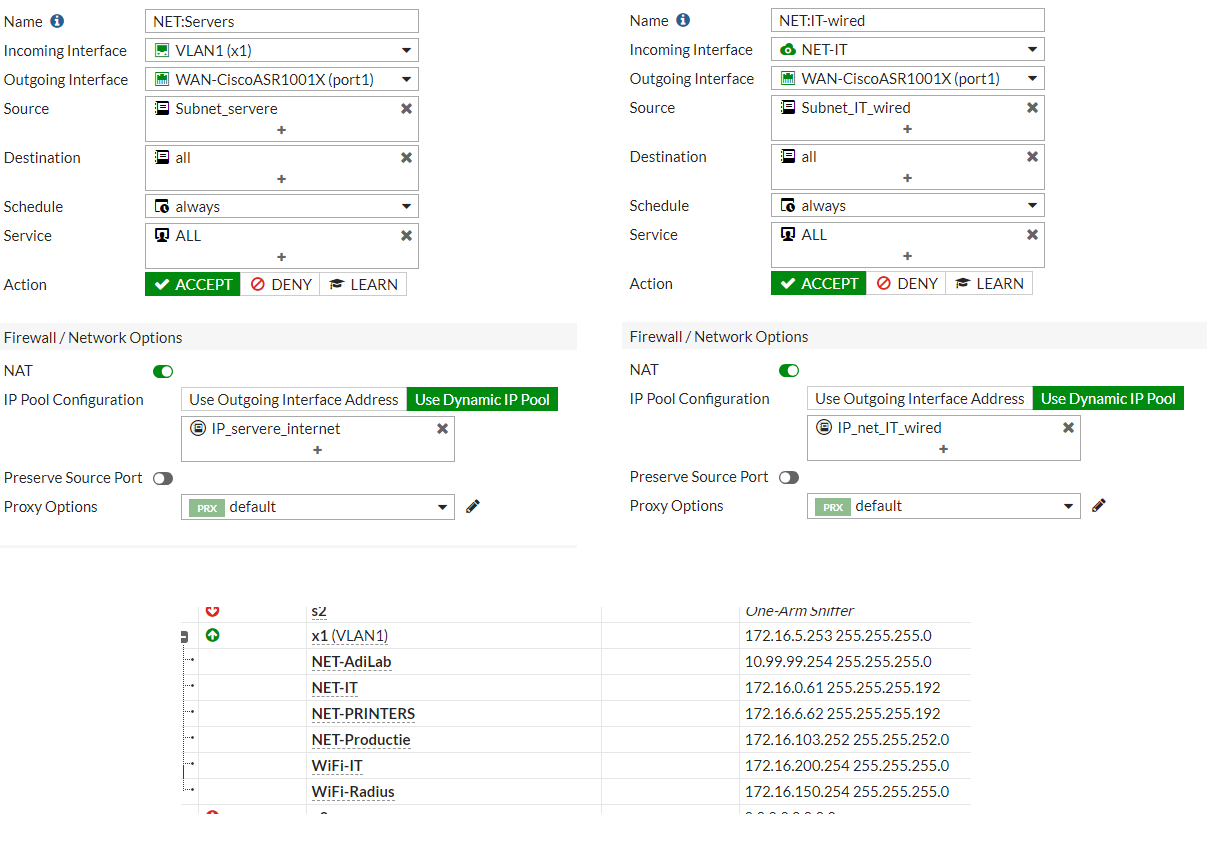Open the Incoming Interface dropdown showing VLAN1 (x1)
This screenshot has width=1218, height=868.
(281, 49)
